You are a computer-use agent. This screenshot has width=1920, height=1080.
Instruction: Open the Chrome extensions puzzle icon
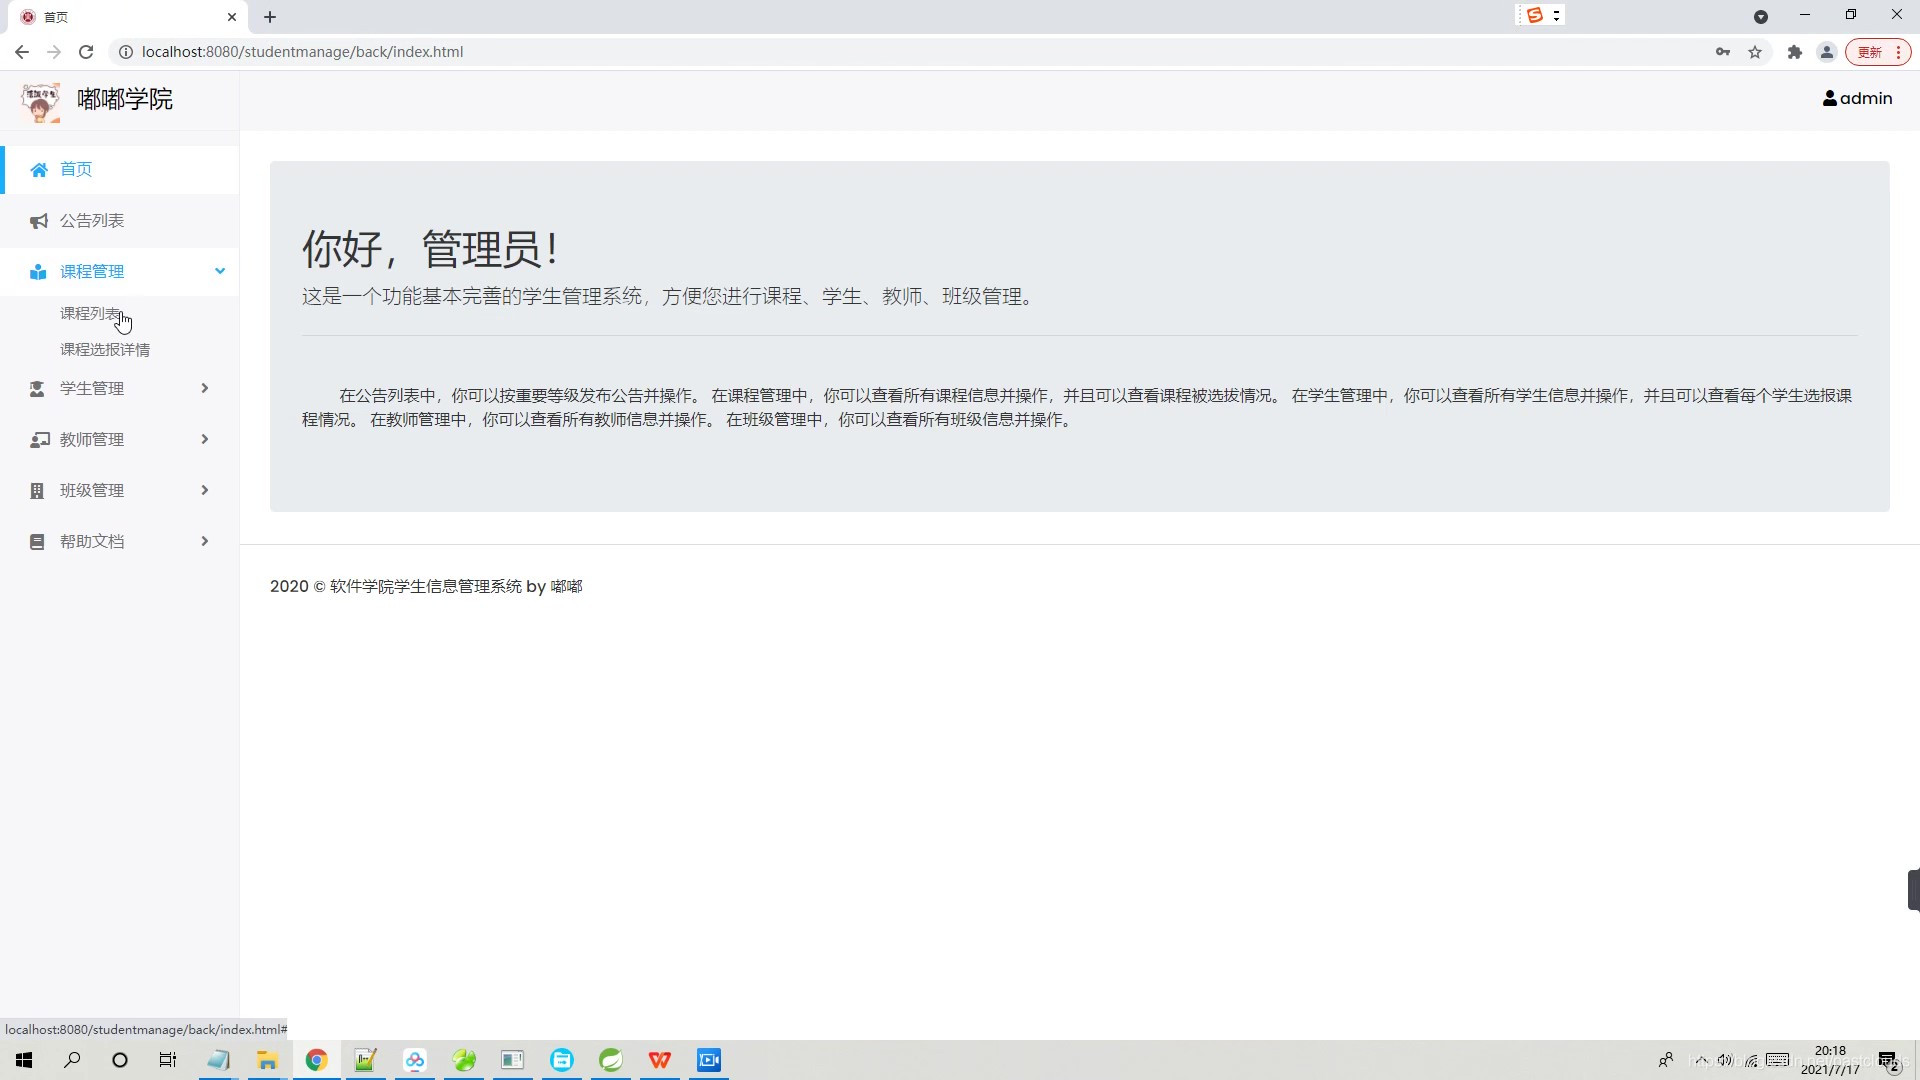coord(1795,52)
